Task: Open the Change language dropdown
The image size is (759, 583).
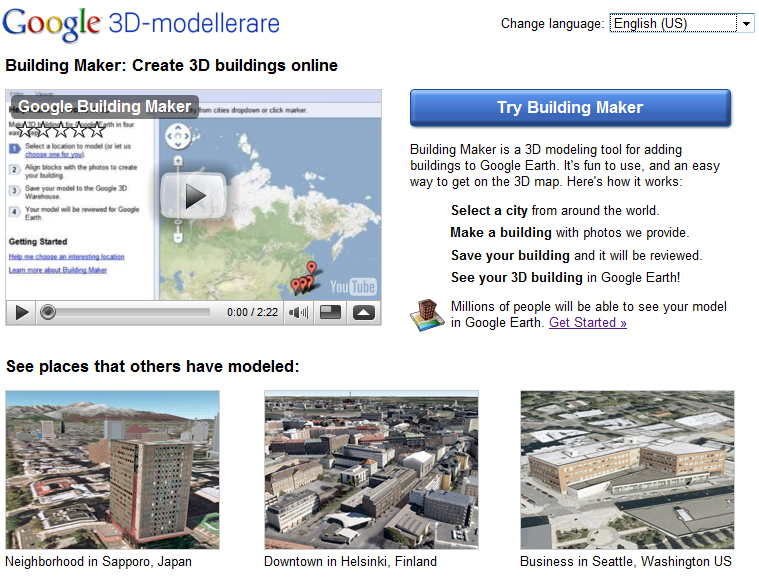Action: coord(681,23)
